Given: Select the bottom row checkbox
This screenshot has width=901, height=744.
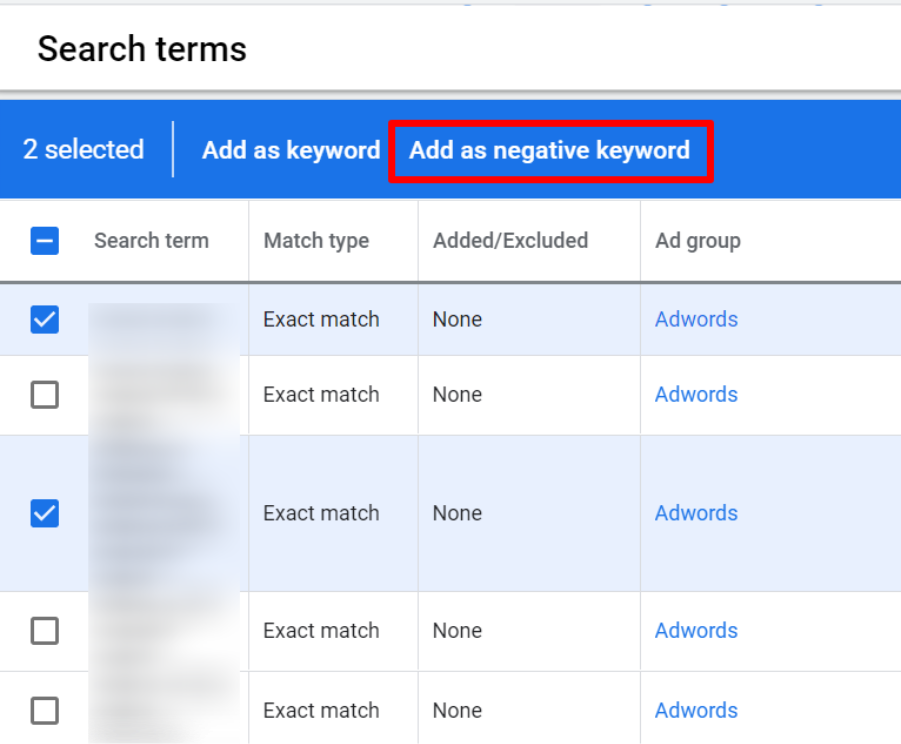Looking at the screenshot, I should click(43, 710).
